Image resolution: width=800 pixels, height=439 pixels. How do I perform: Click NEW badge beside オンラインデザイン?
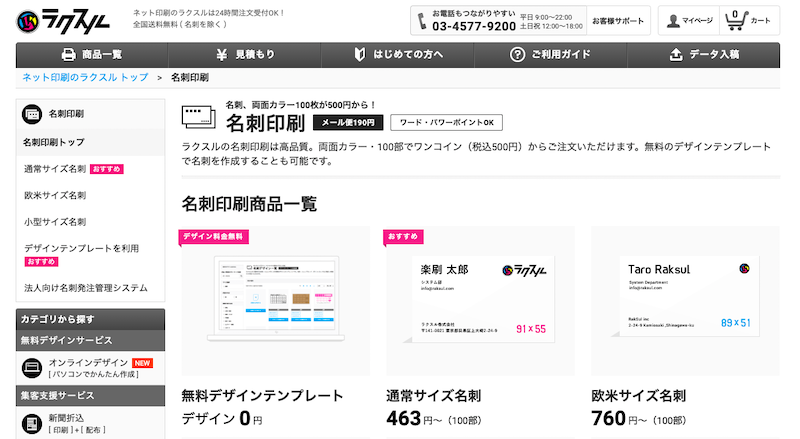[142, 363]
